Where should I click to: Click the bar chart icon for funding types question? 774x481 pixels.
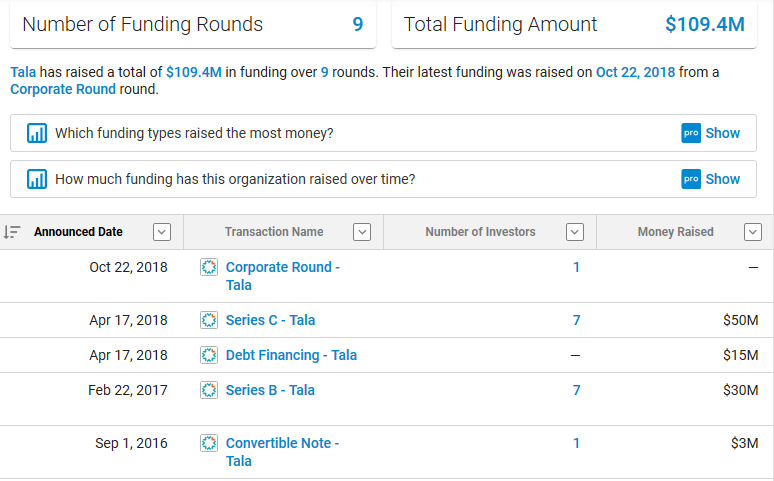click(x=37, y=133)
